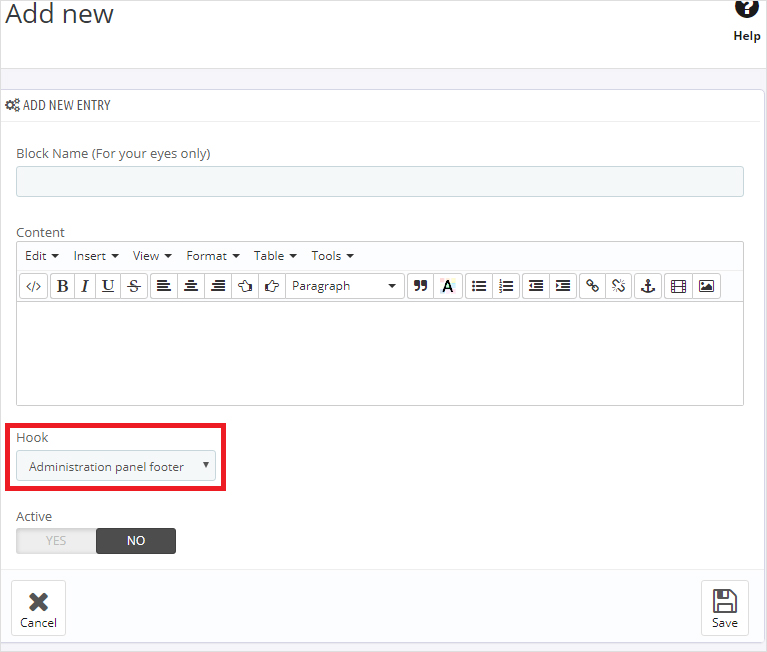The width and height of the screenshot is (767, 652).
Task: Click the insert link icon
Action: tap(592, 286)
